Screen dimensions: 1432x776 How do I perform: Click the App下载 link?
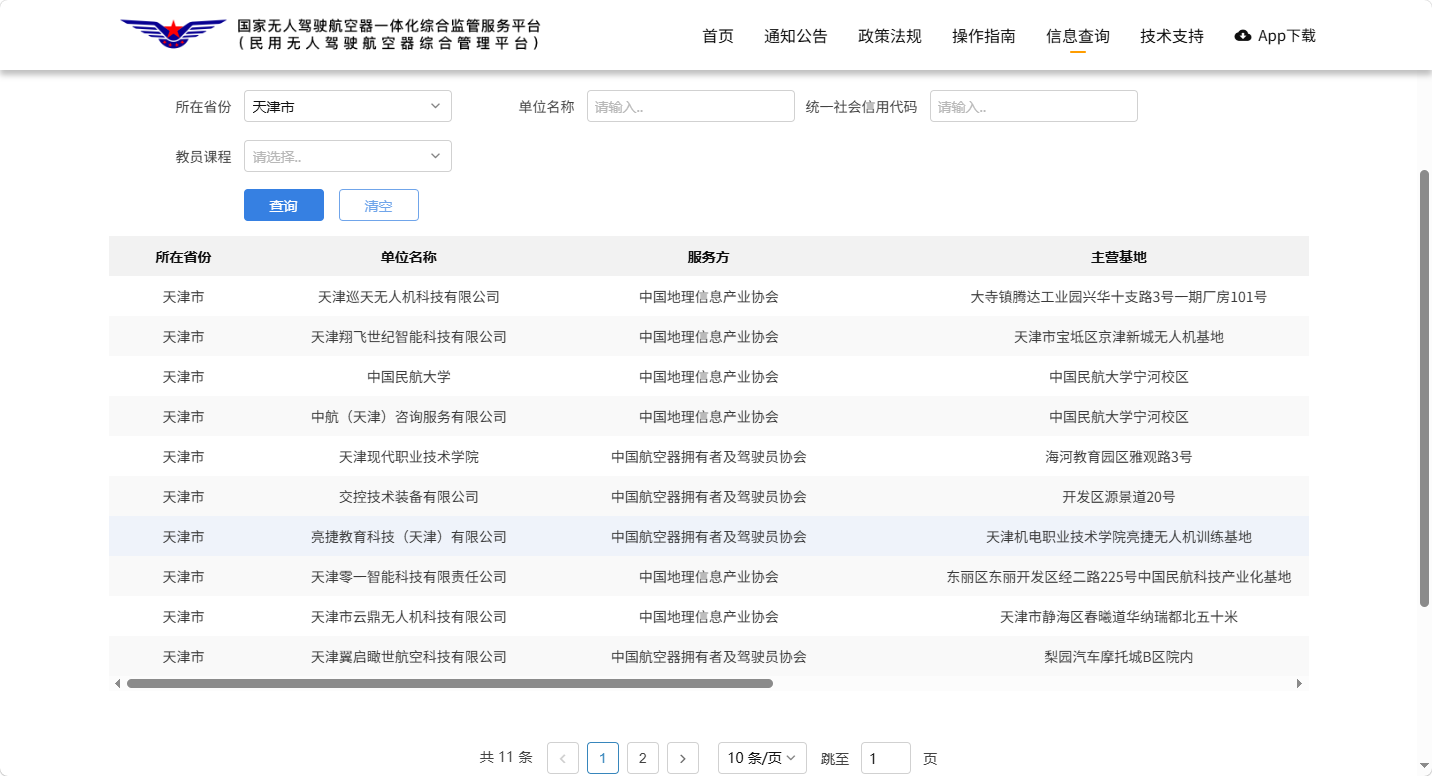[x=1276, y=36]
